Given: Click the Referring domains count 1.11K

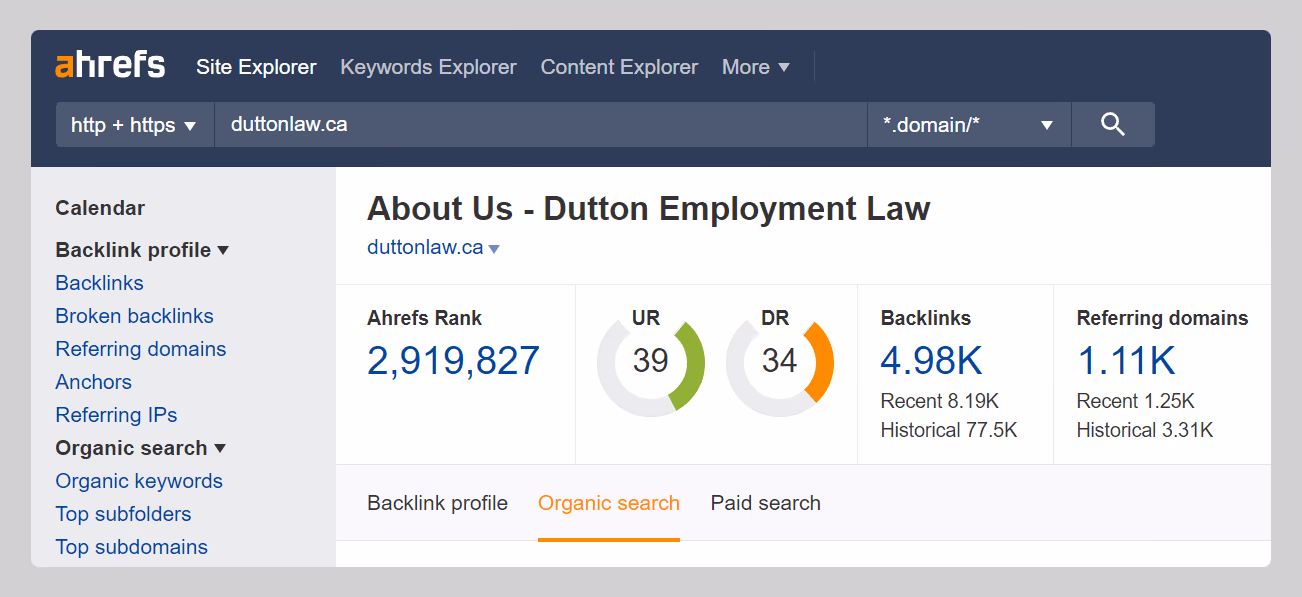Looking at the screenshot, I should [1126, 361].
